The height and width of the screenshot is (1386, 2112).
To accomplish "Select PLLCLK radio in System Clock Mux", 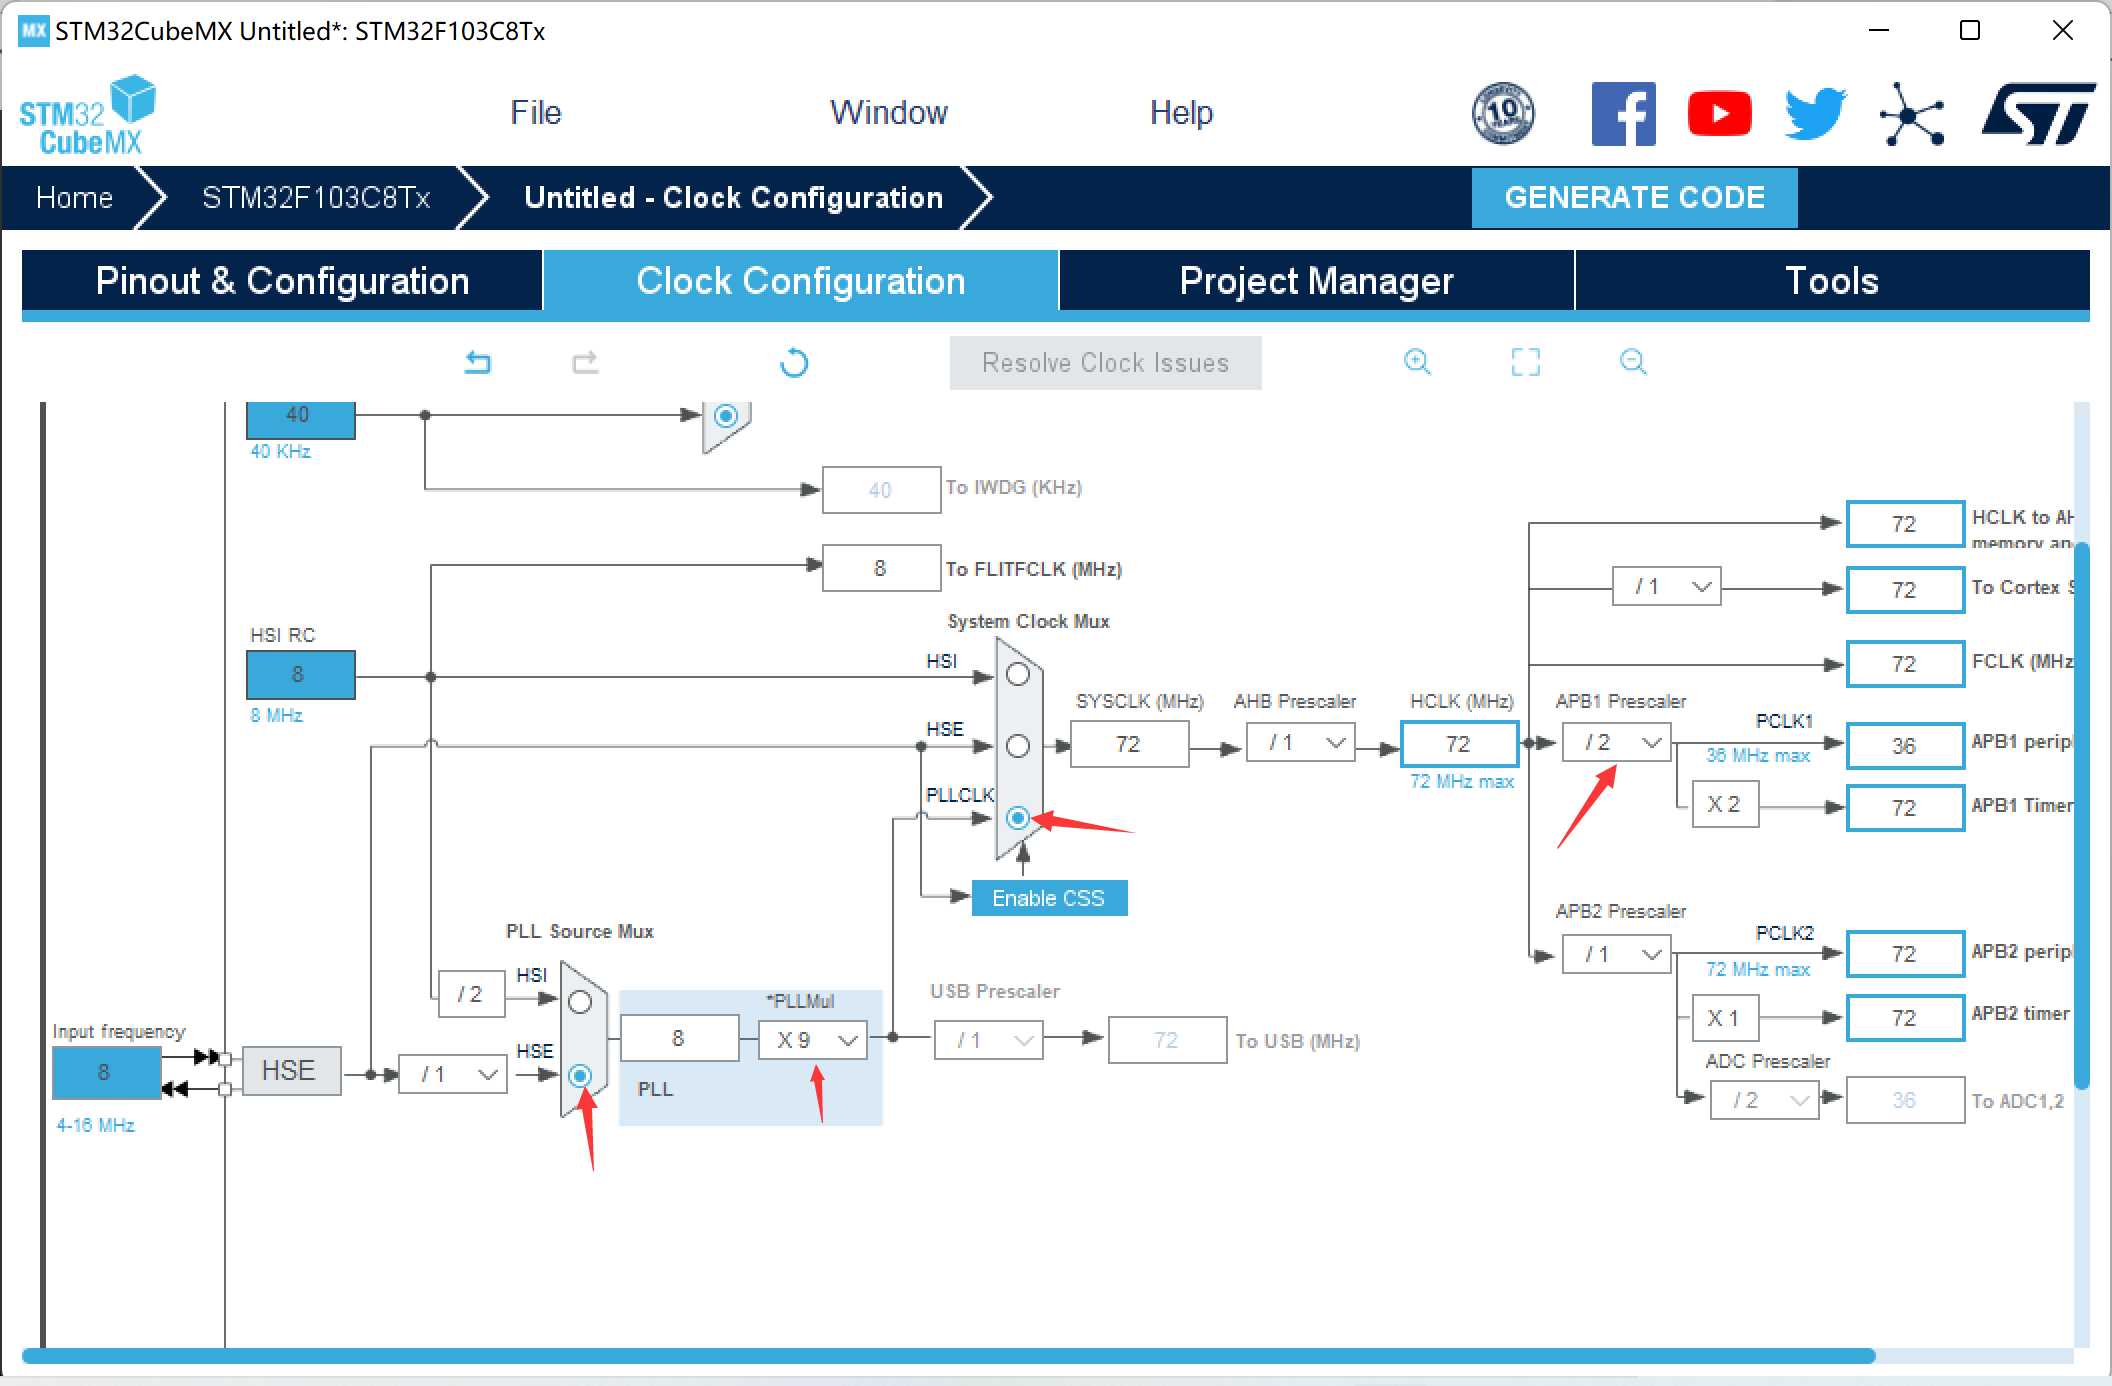I will click(1018, 818).
